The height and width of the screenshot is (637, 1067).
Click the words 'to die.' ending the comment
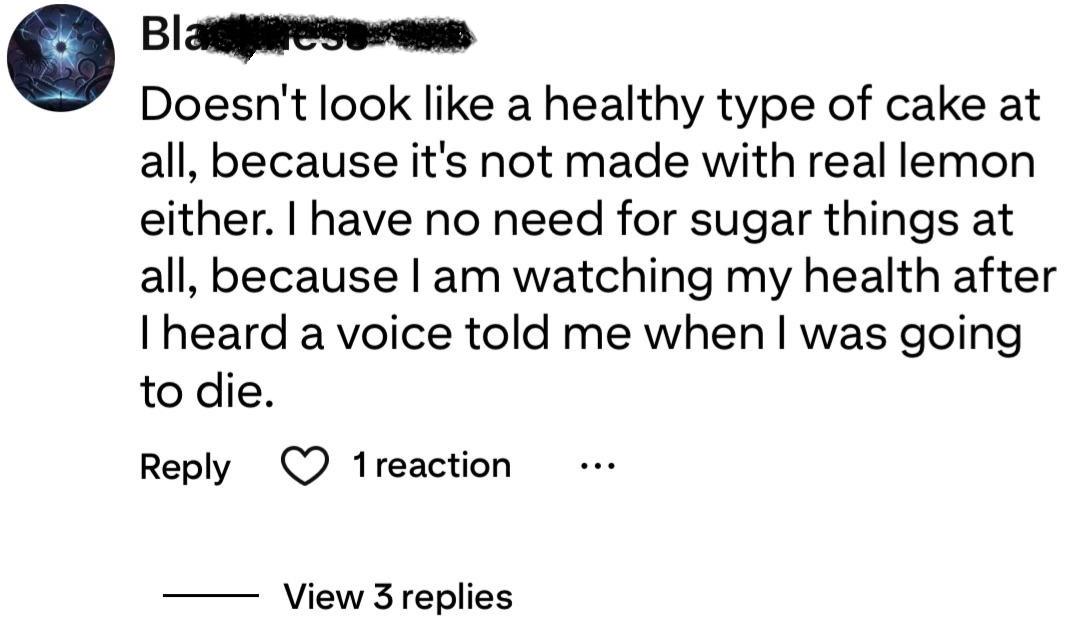coord(206,393)
